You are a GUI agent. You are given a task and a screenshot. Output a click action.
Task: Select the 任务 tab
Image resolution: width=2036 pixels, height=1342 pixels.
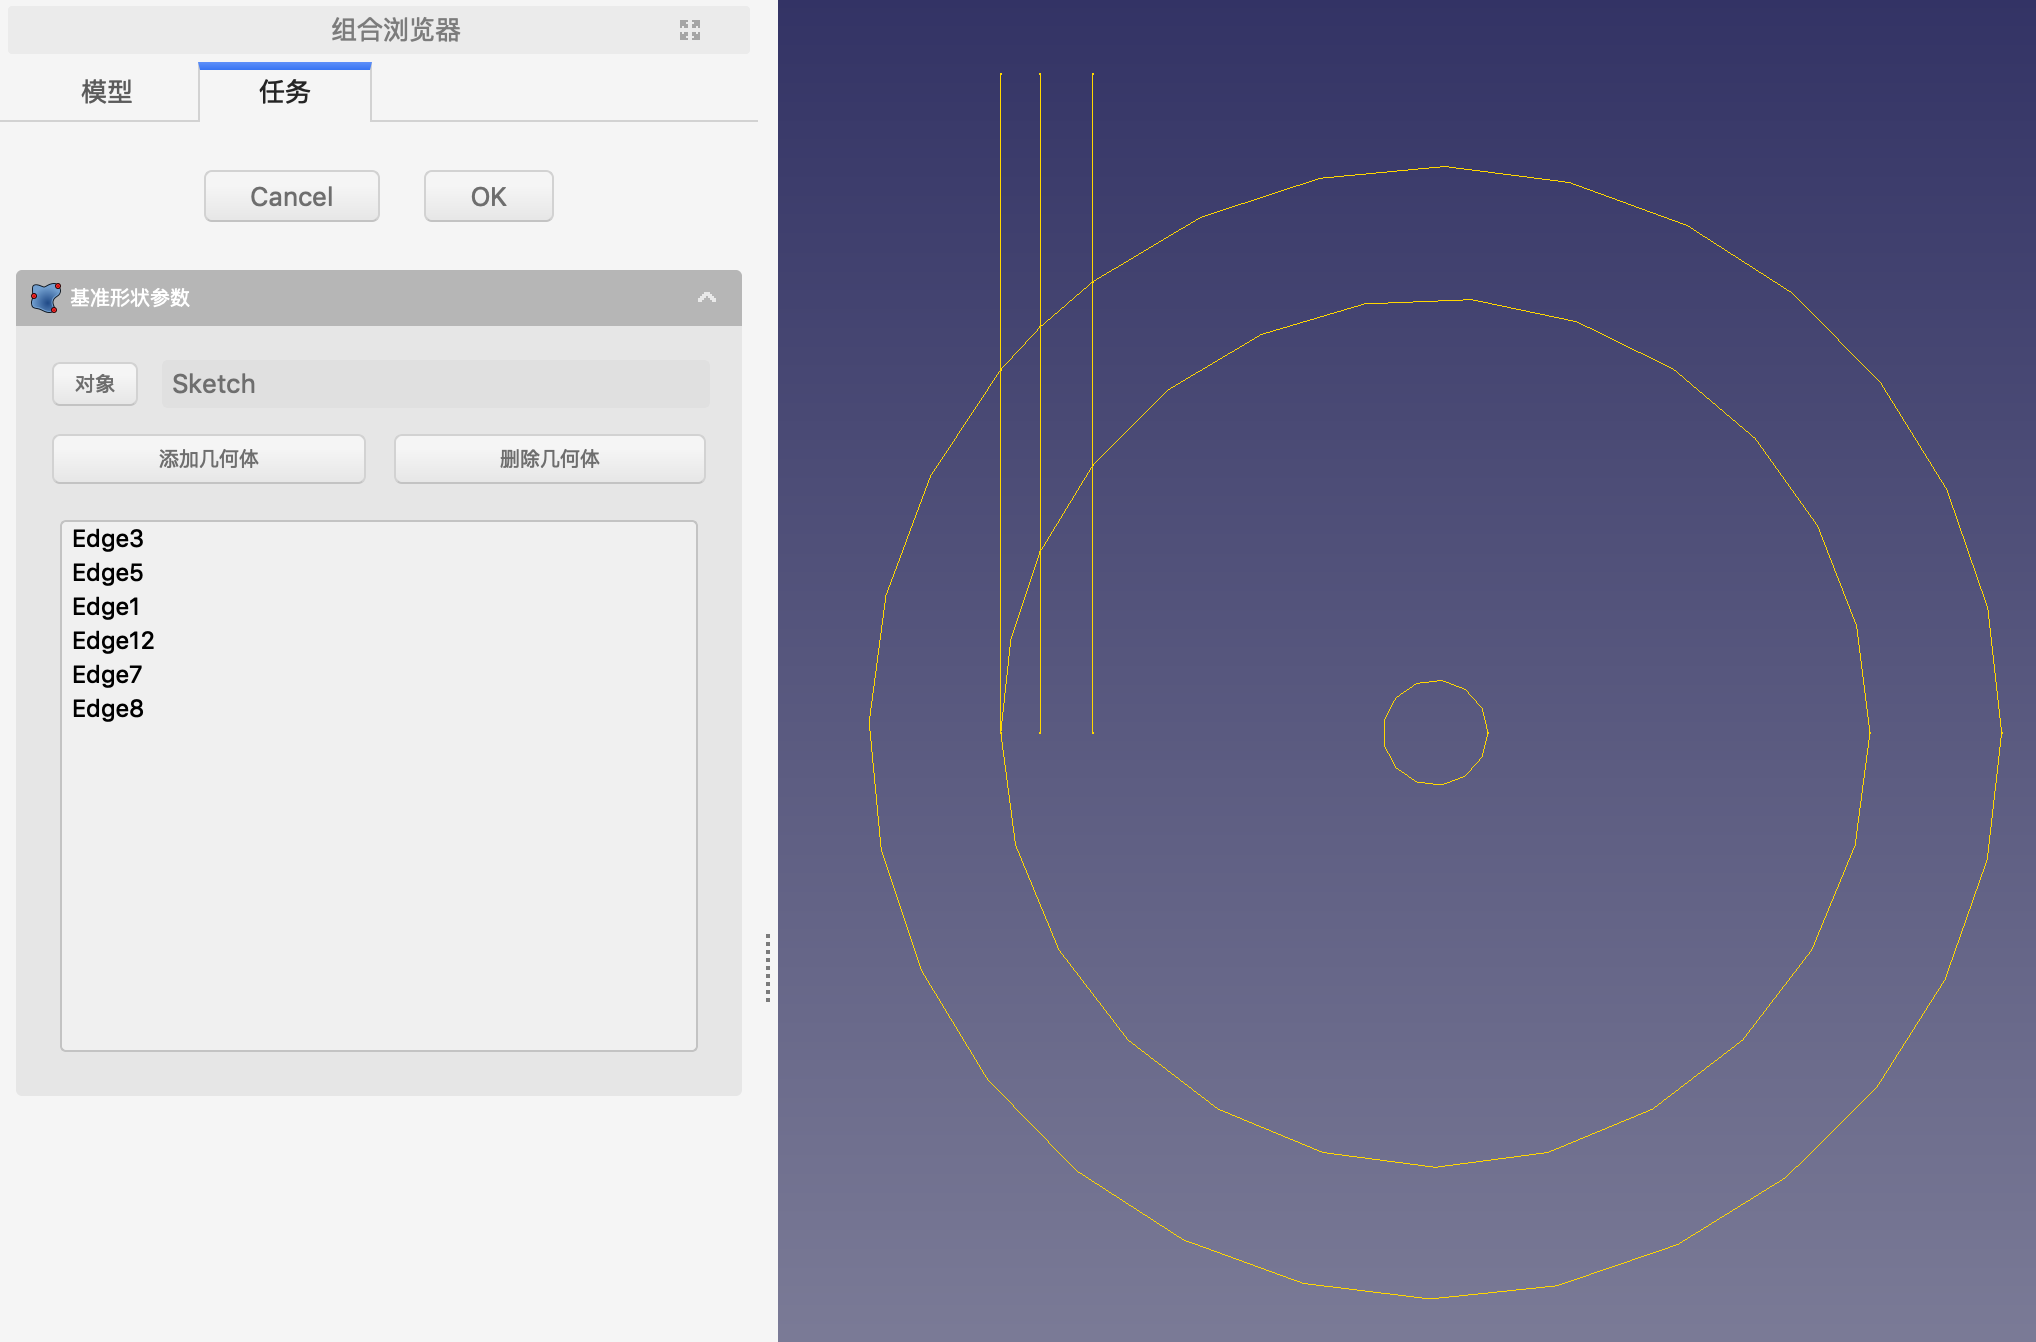click(285, 92)
